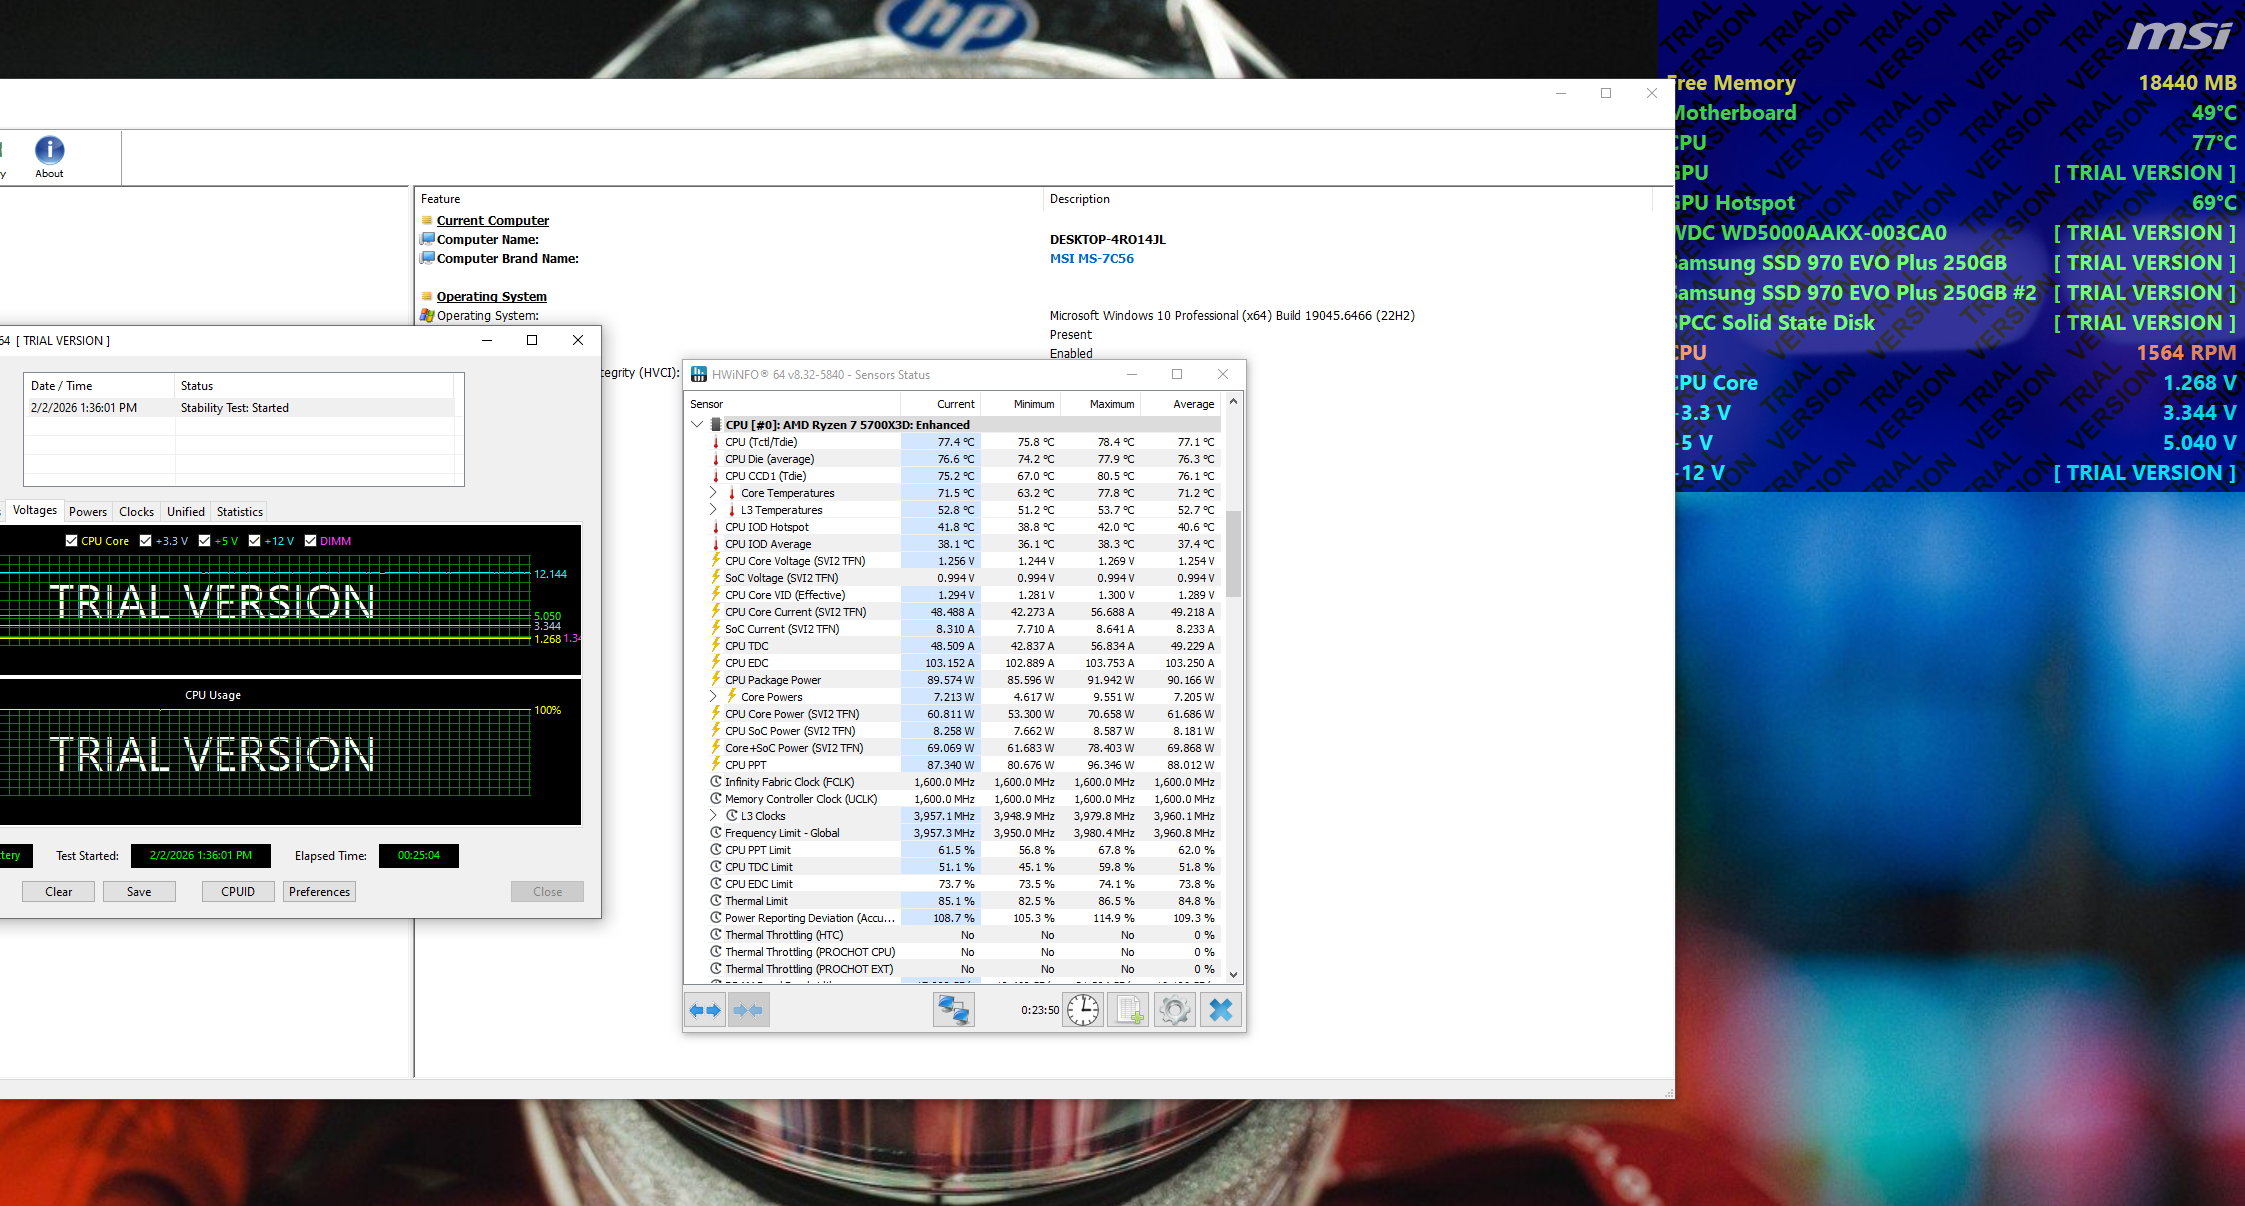Uncheck the CPU Core graph checkbox

click(71, 541)
